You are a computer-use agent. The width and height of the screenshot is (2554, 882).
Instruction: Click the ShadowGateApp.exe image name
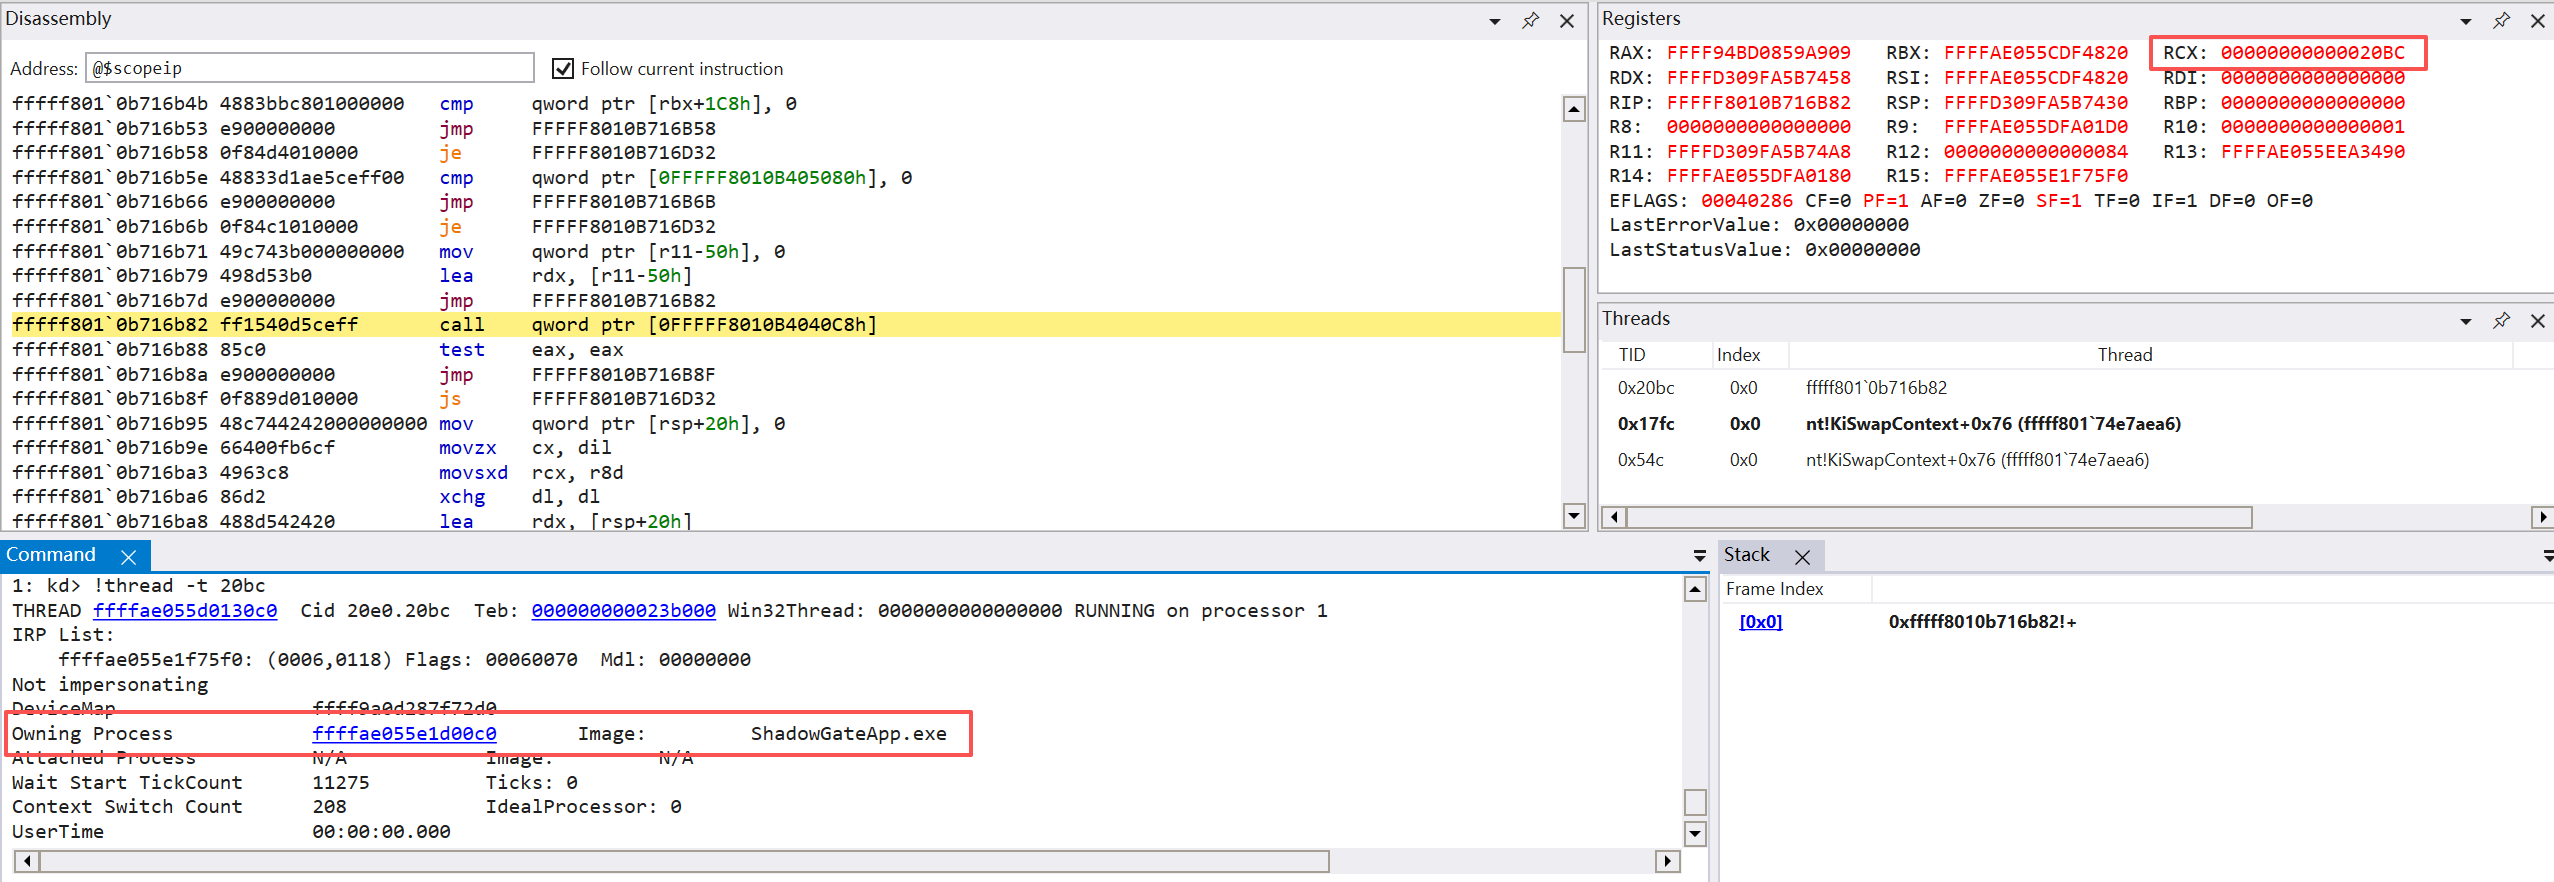click(x=848, y=734)
